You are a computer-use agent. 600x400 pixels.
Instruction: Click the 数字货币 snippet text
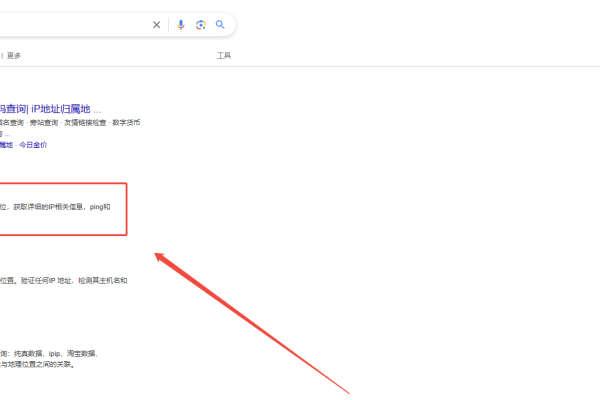pyautogui.click(x=125, y=122)
